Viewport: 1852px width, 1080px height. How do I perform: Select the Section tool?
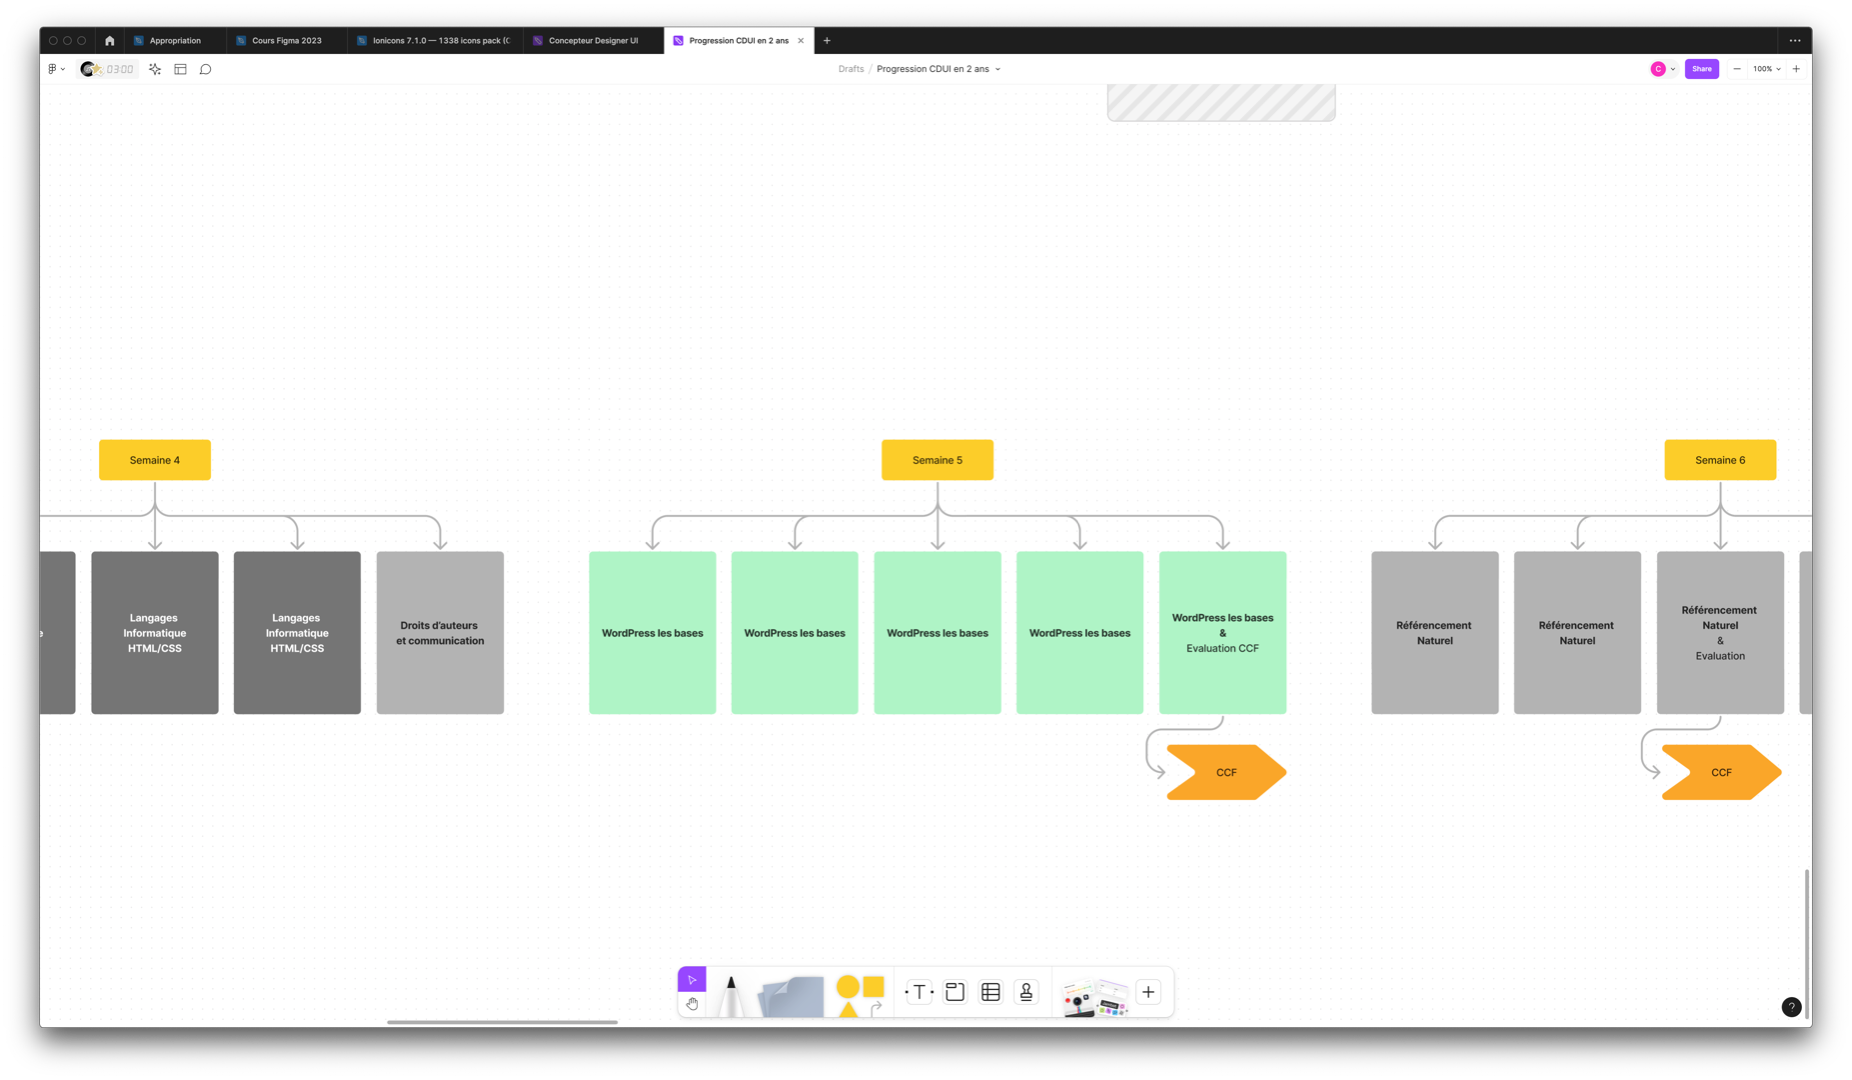(955, 992)
